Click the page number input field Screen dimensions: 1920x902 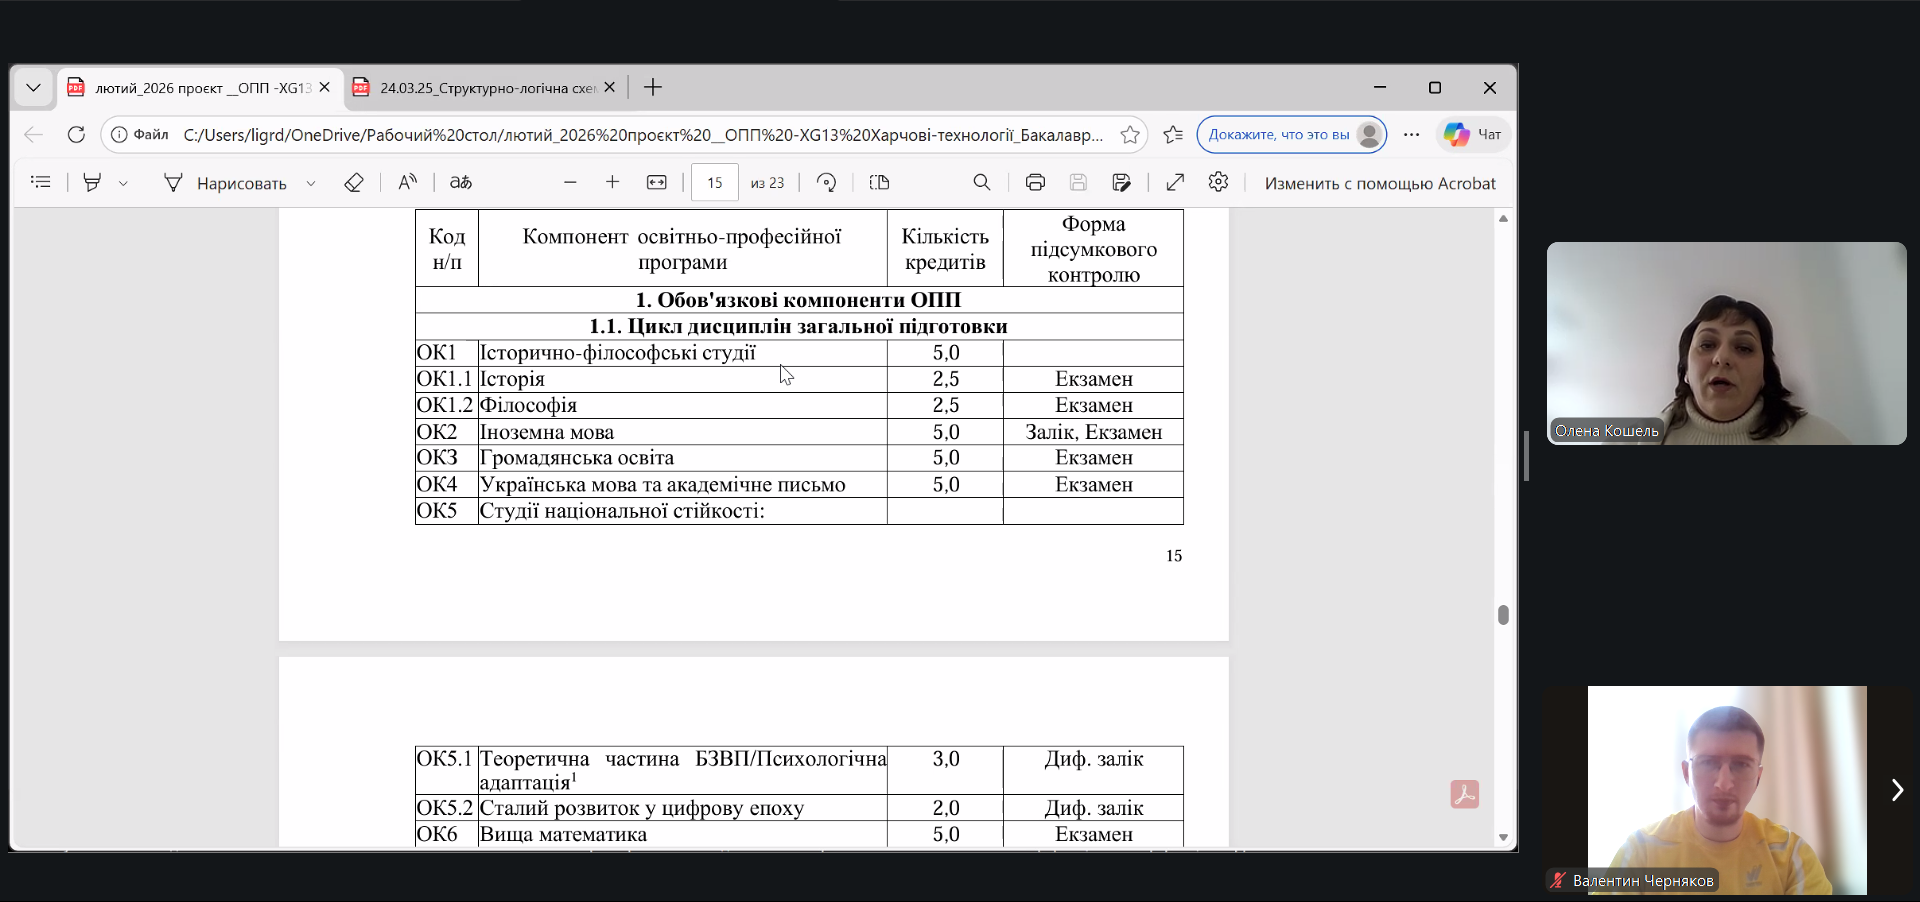pyautogui.click(x=714, y=182)
